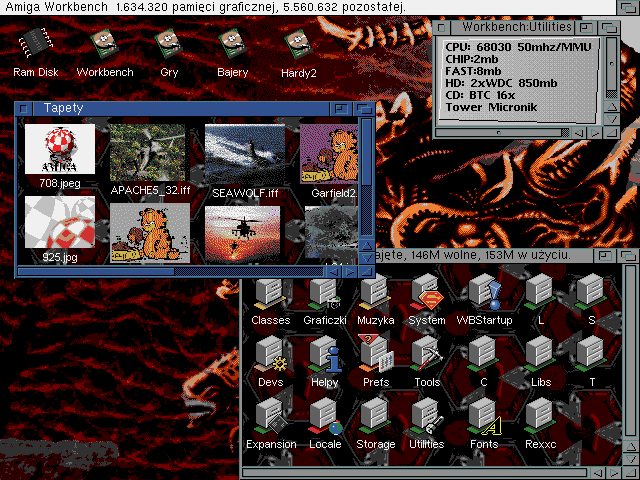Open the Expansion drawer
640x480 pixels.
pos(270,417)
